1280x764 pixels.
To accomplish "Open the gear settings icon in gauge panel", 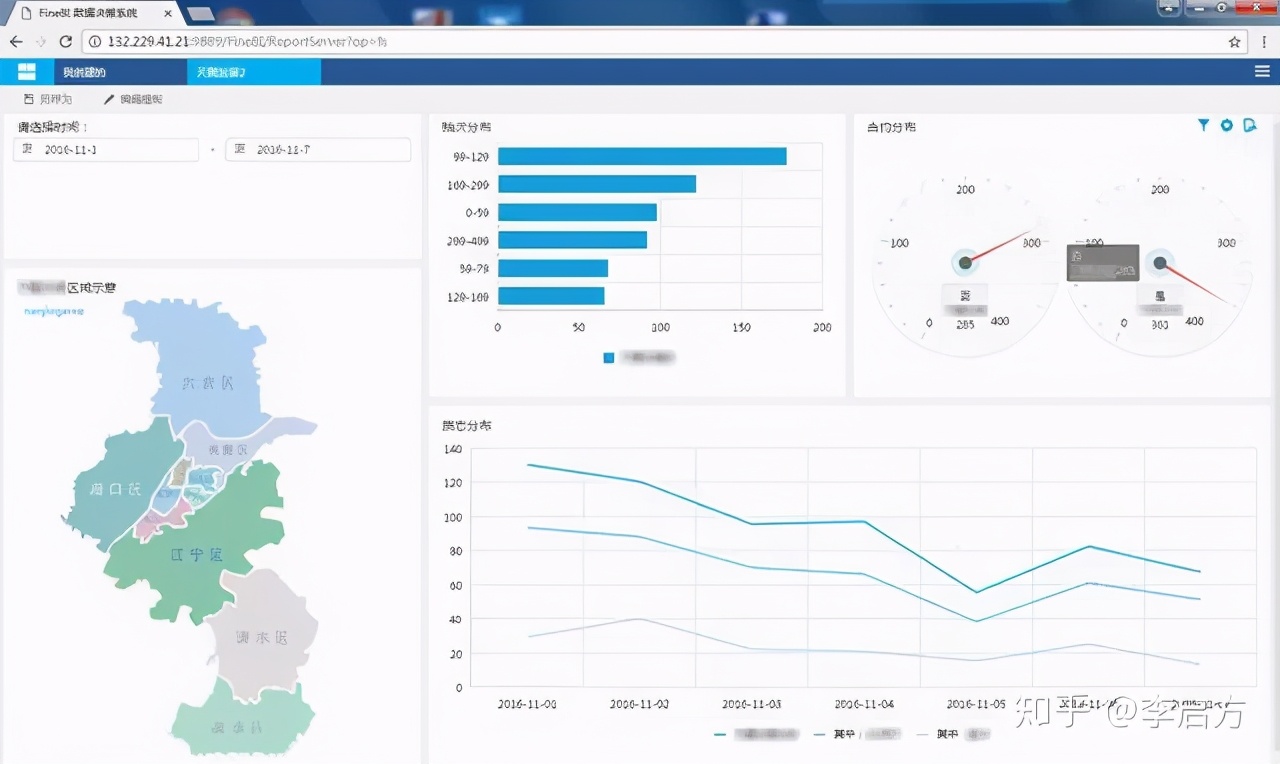I will (x=1227, y=125).
